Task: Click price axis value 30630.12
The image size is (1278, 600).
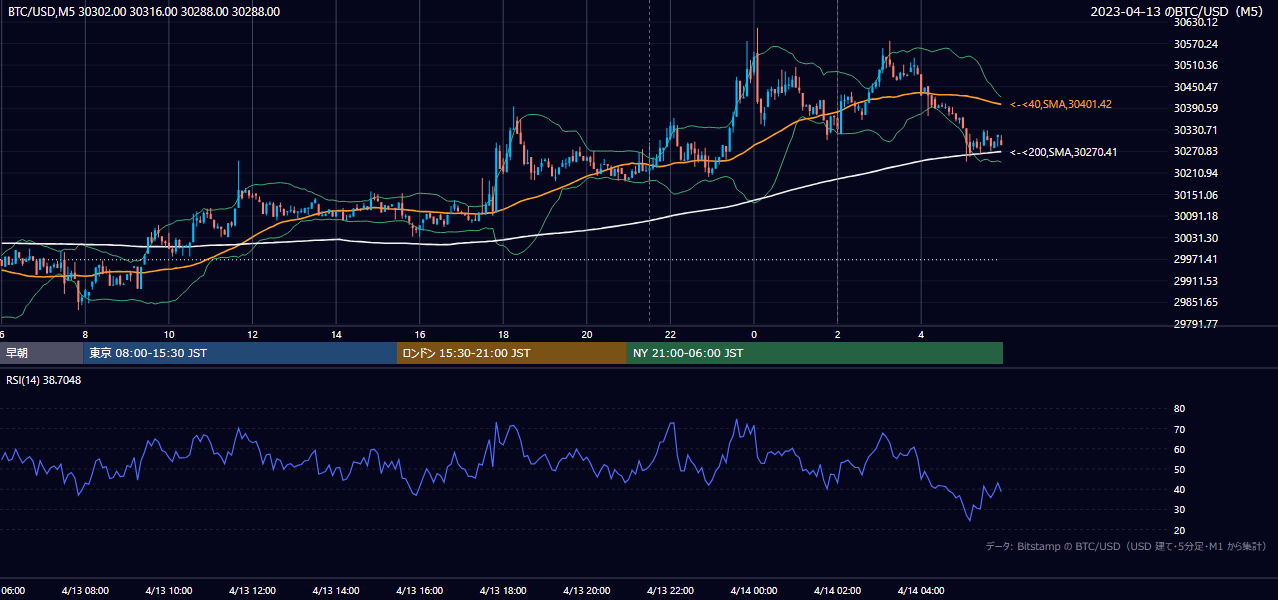Action: click(1196, 22)
